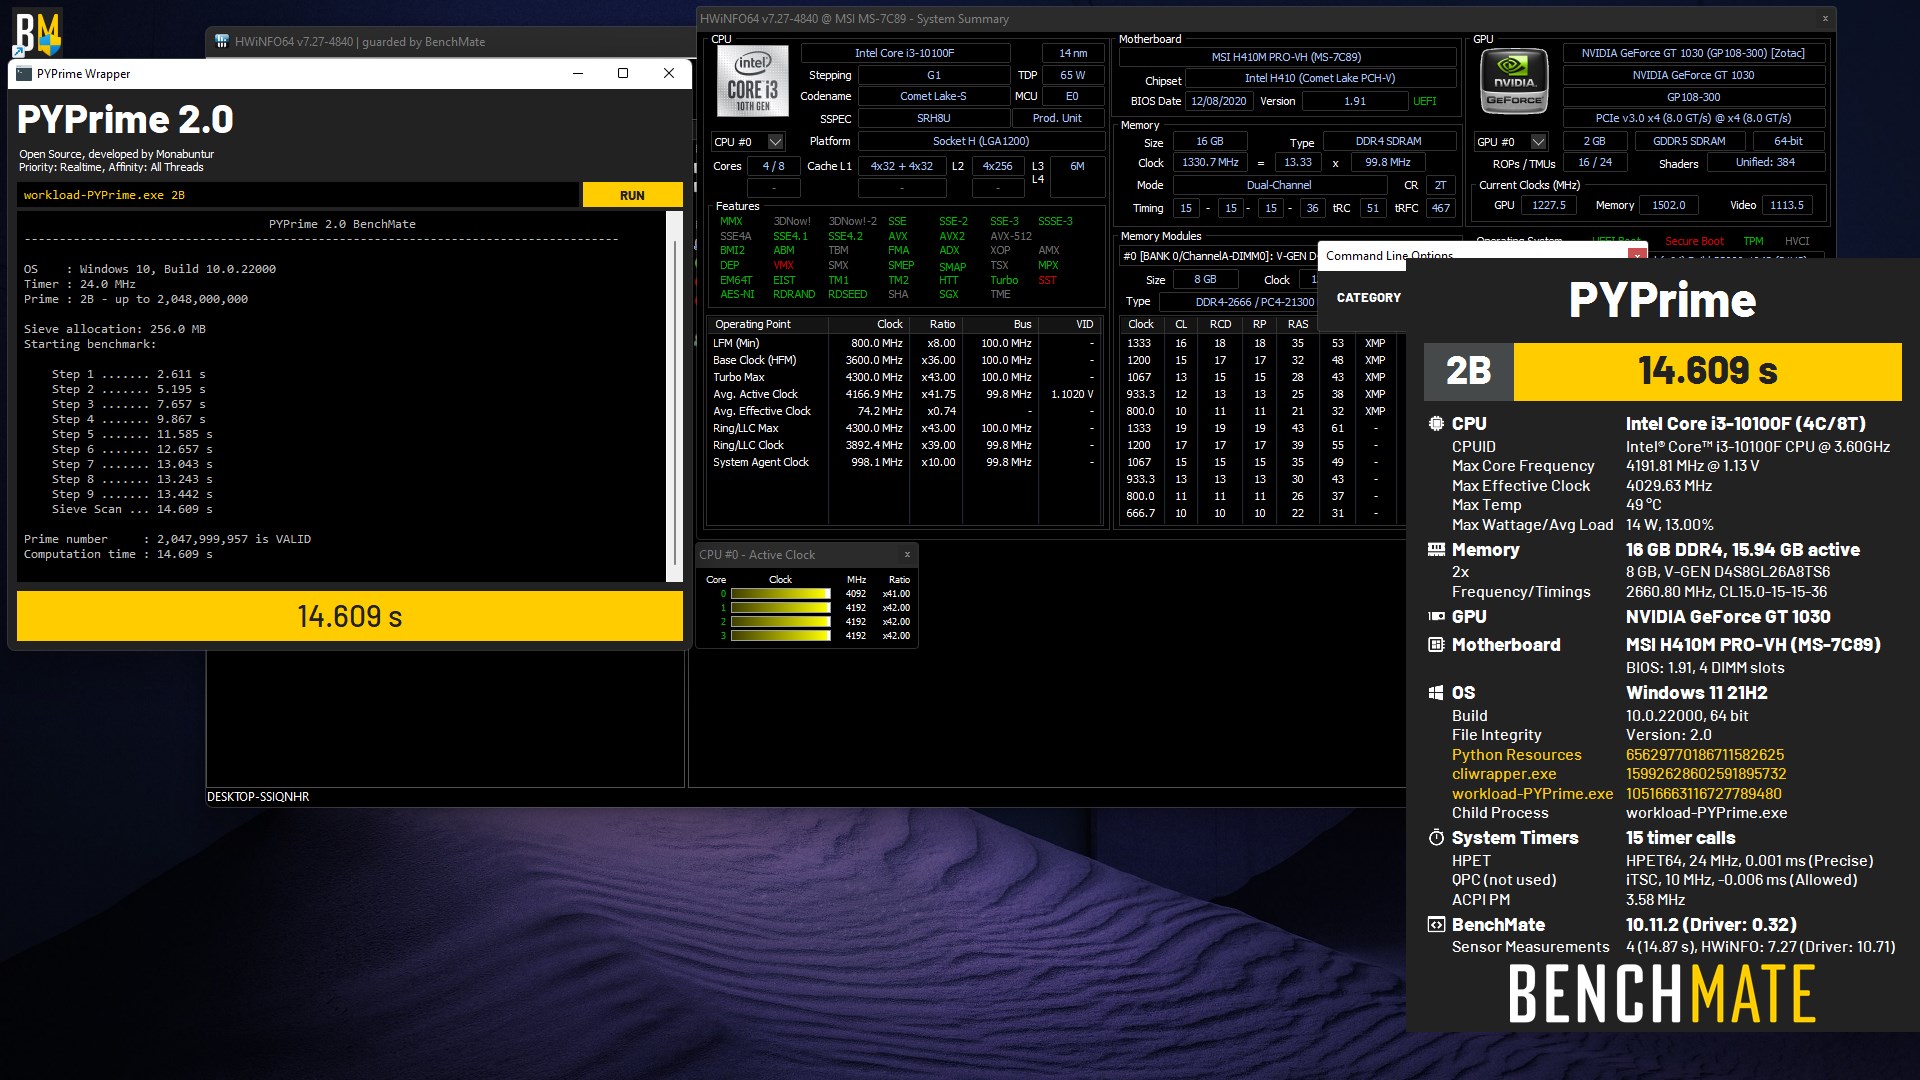Click the RUN button in PYPrime
1920x1080 pixels.
click(x=632, y=195)
